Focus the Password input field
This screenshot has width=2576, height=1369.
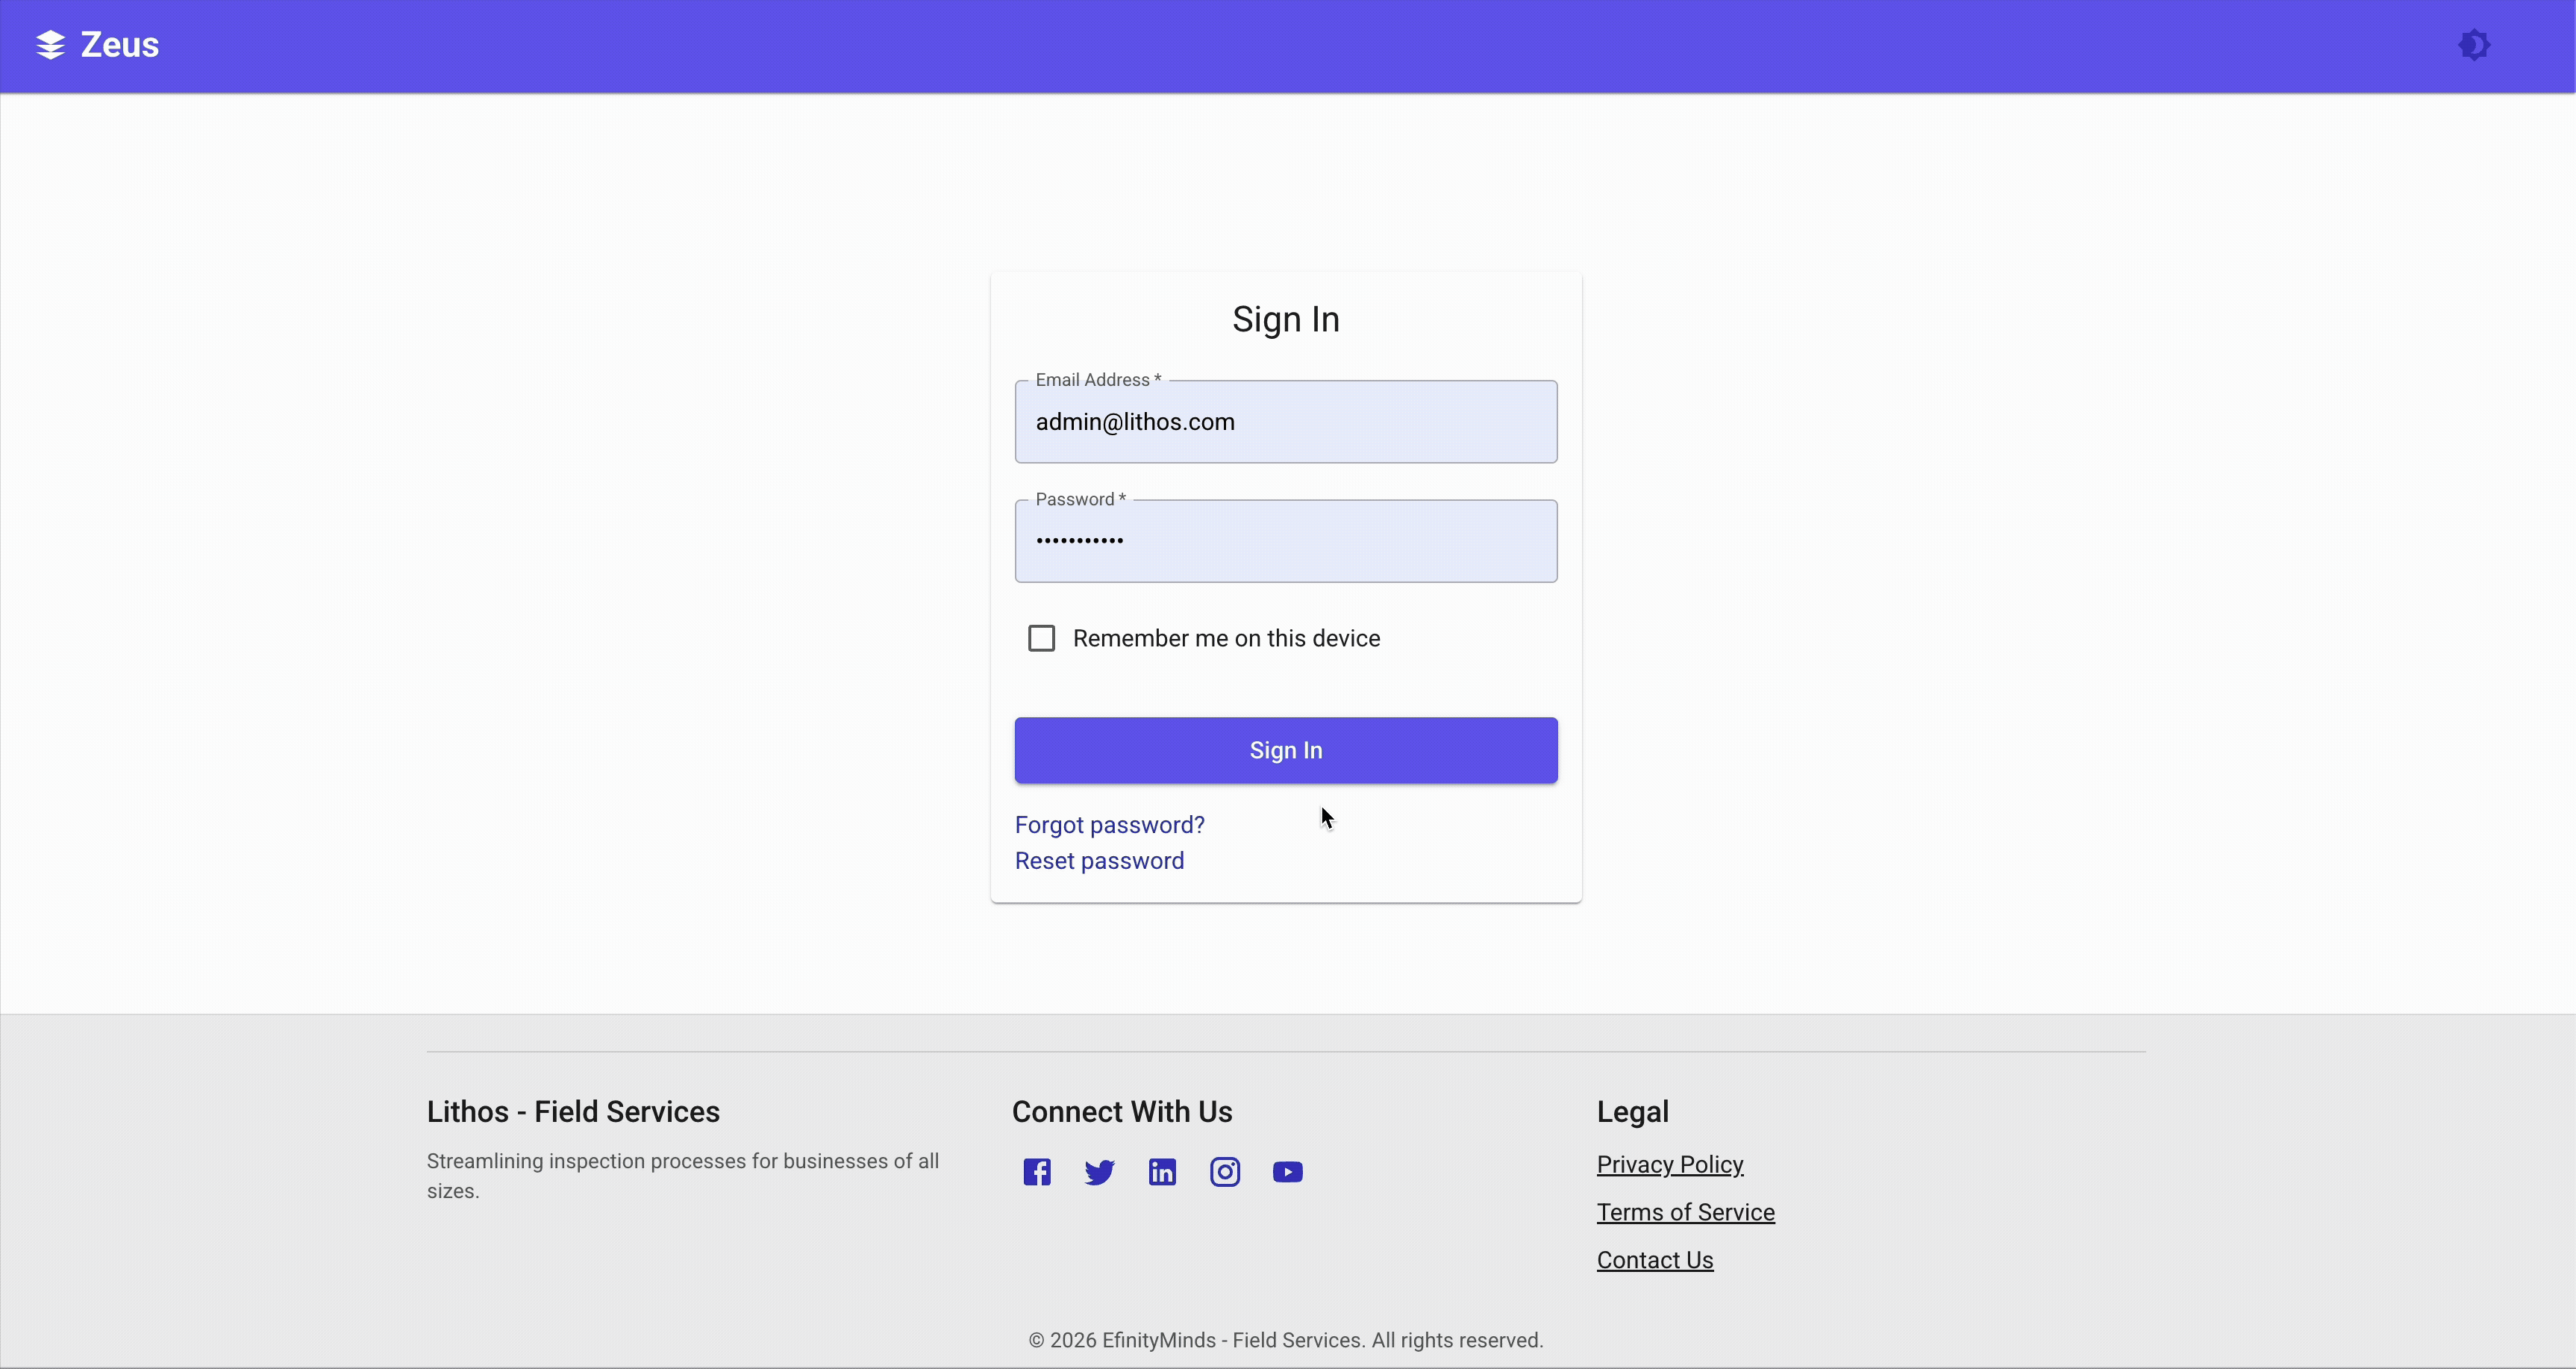(x=1286, y=540)
